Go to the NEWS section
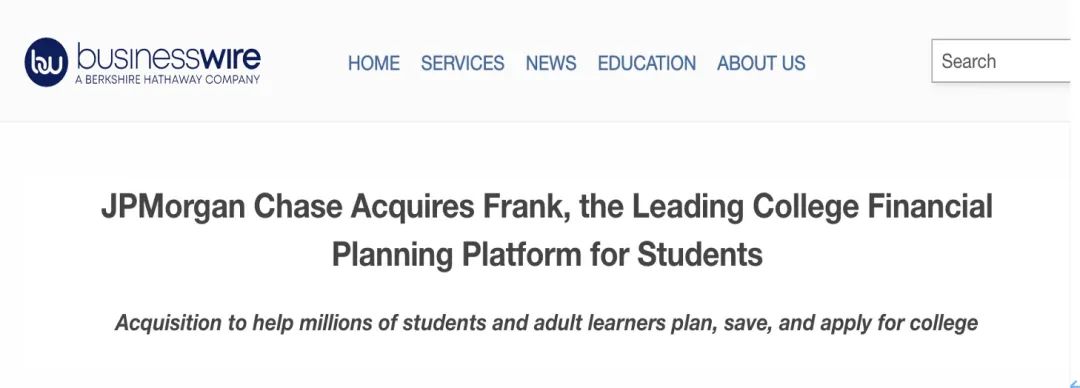The image size is (1080, 388). (551, 63)
